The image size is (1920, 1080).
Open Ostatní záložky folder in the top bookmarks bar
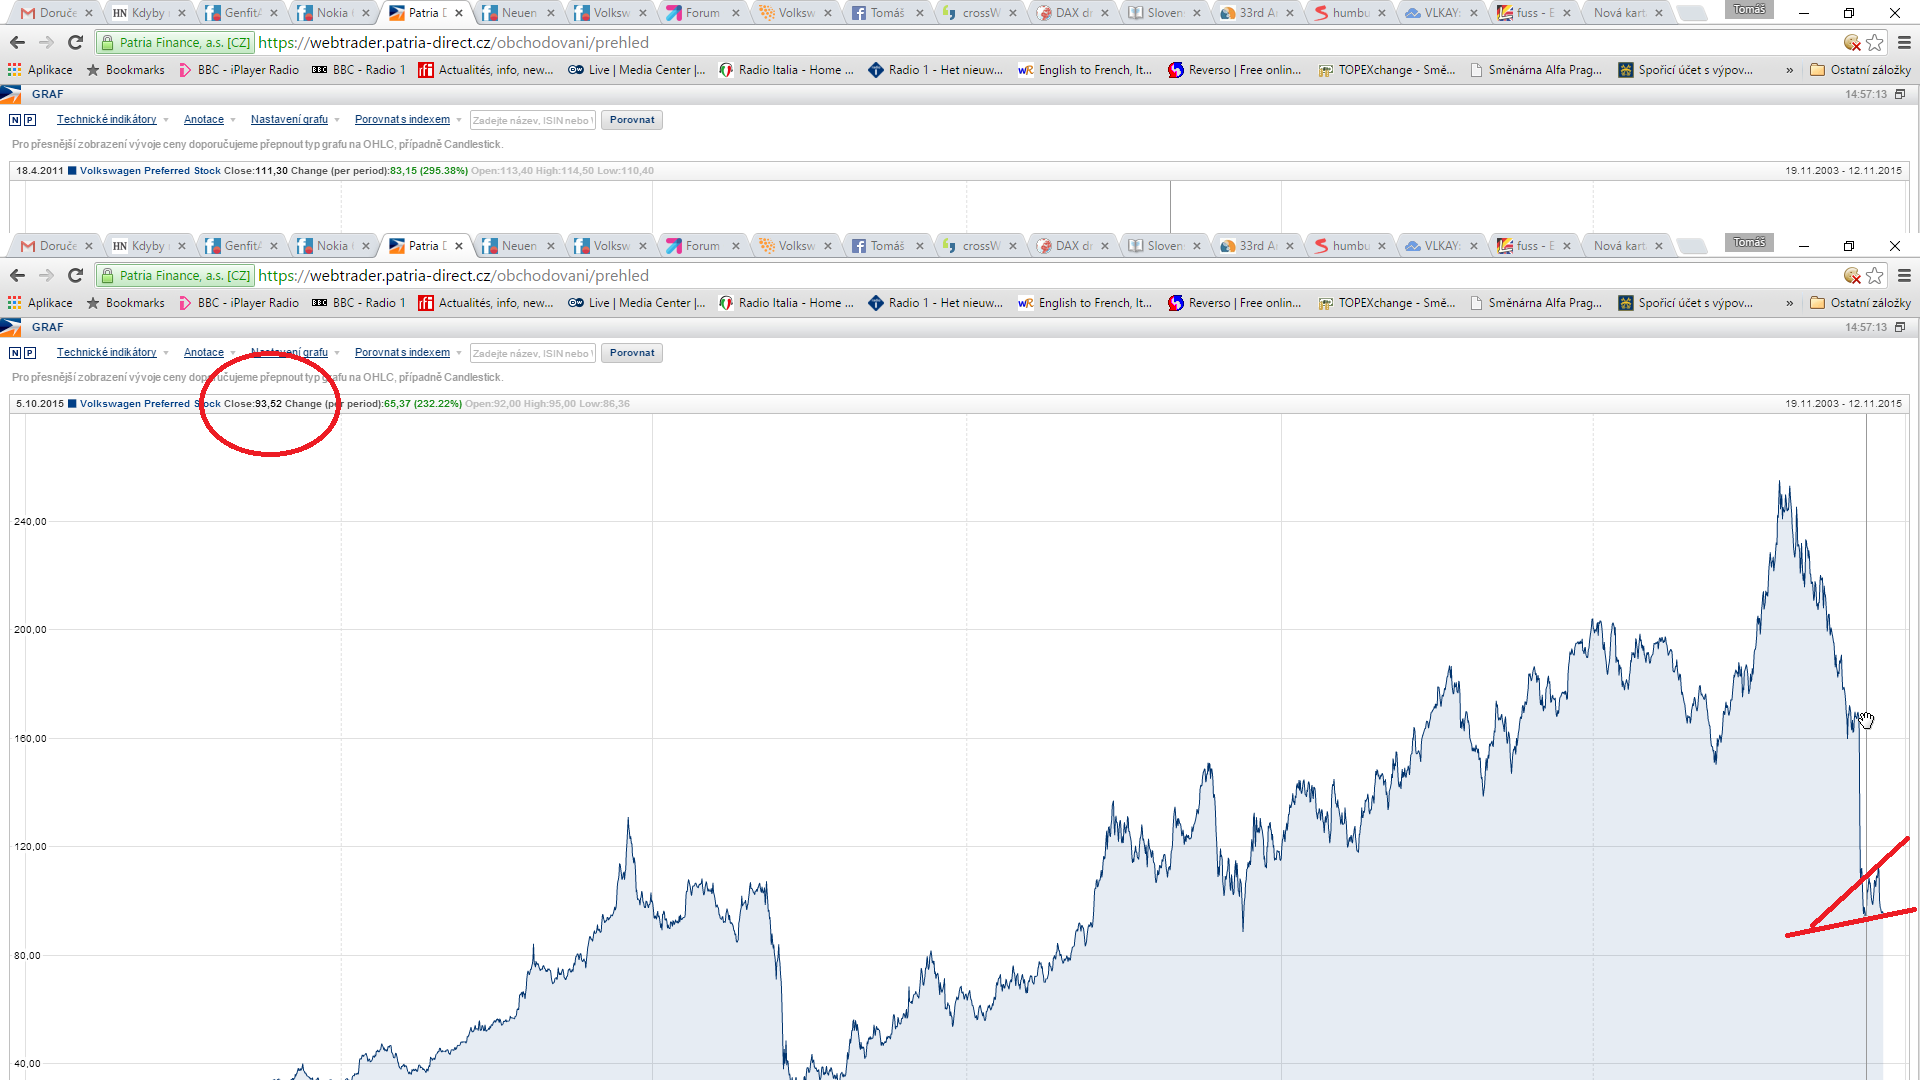pyautogui.click(x=1860, y=70)
